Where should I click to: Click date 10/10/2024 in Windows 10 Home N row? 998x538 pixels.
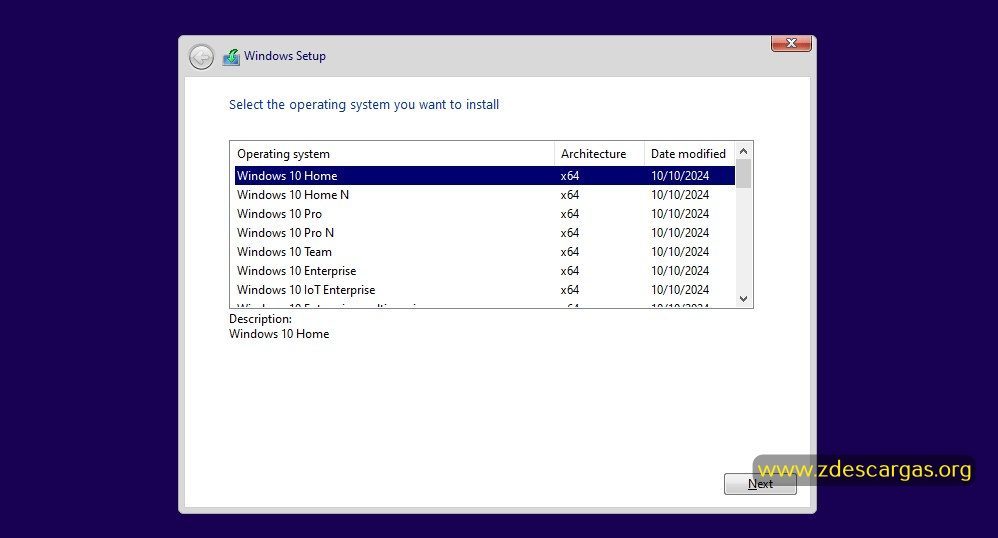[680, 195]
